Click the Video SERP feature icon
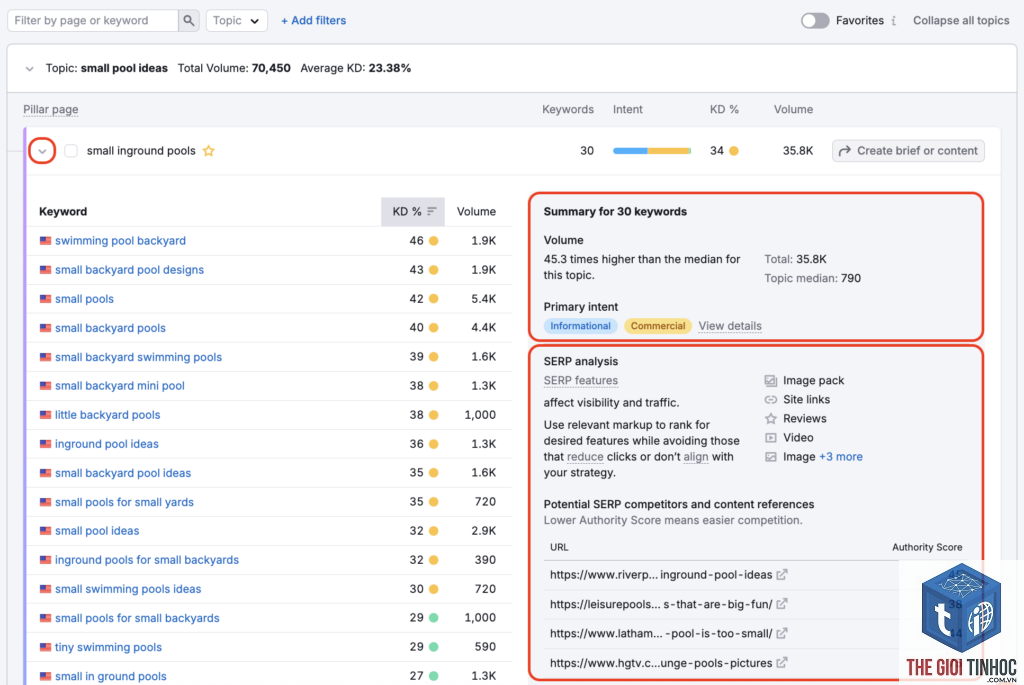This screenshot has width=1024, height=685. 771,438
